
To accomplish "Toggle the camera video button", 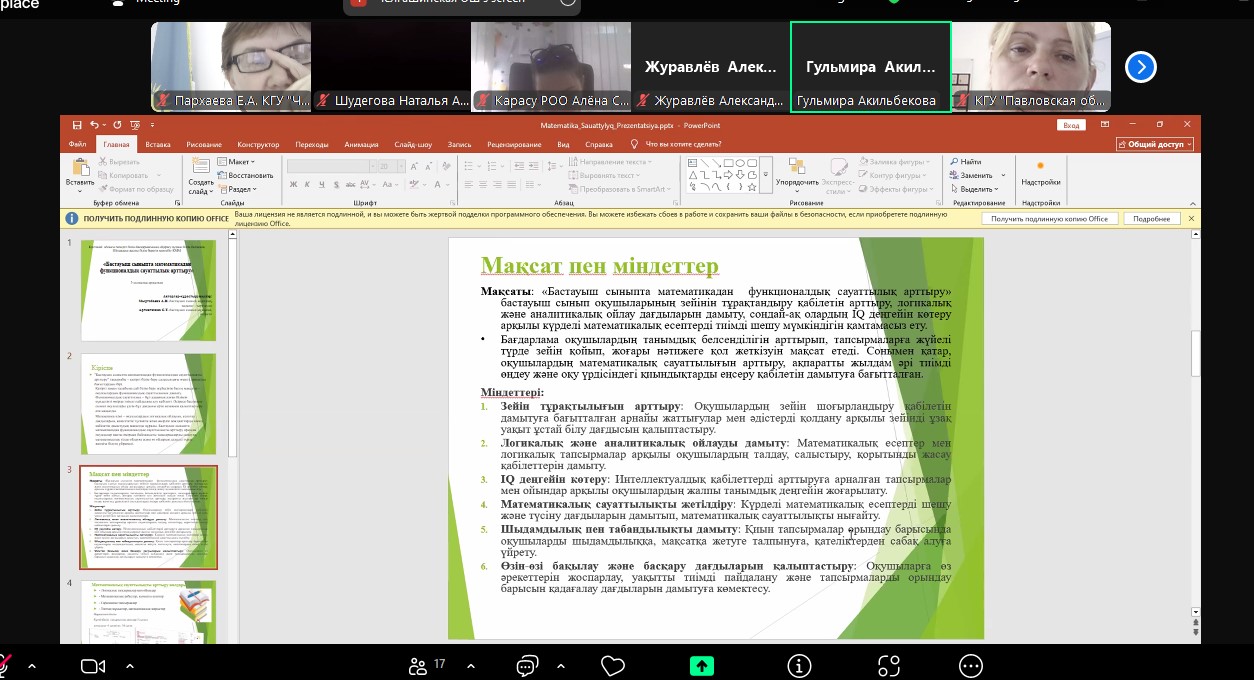I will coord(93,665).
